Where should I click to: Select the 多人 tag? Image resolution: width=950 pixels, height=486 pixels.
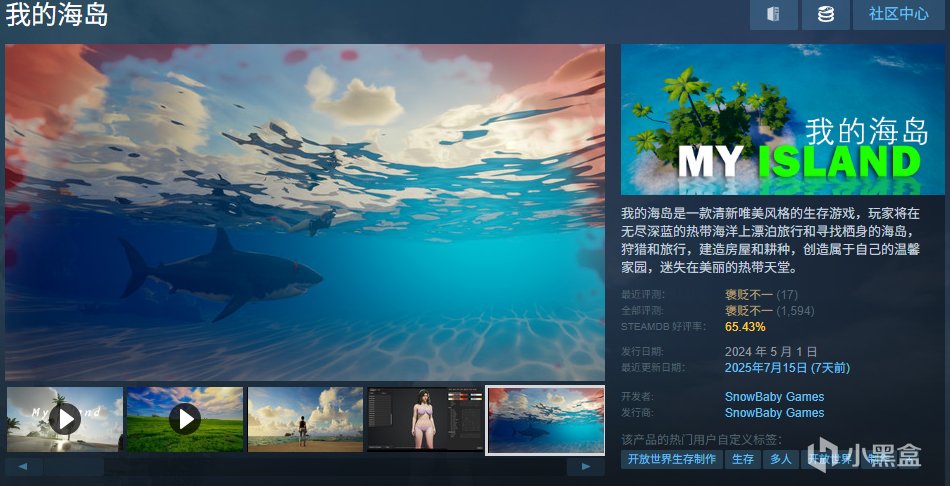tap(780, 459)
